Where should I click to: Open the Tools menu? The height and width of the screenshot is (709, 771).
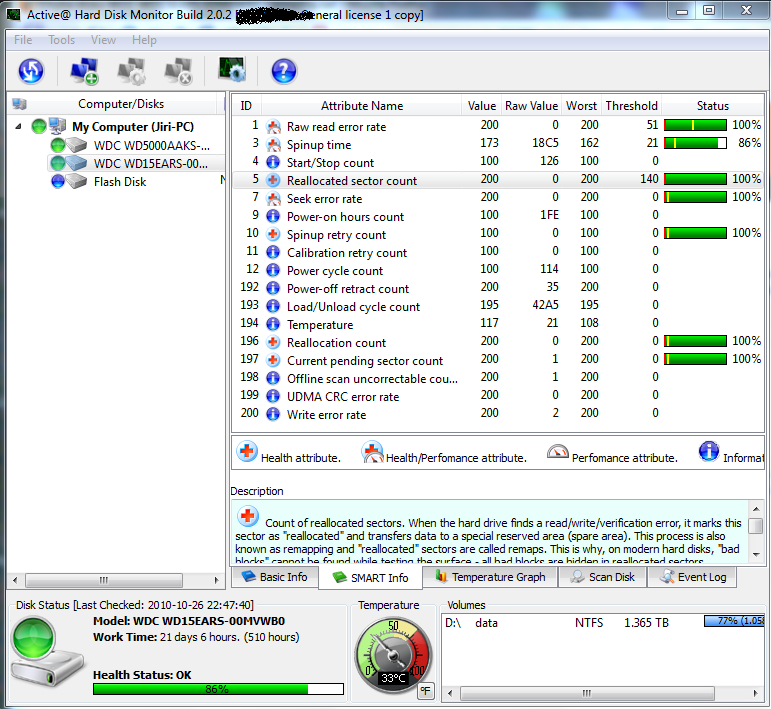(61, 40)
